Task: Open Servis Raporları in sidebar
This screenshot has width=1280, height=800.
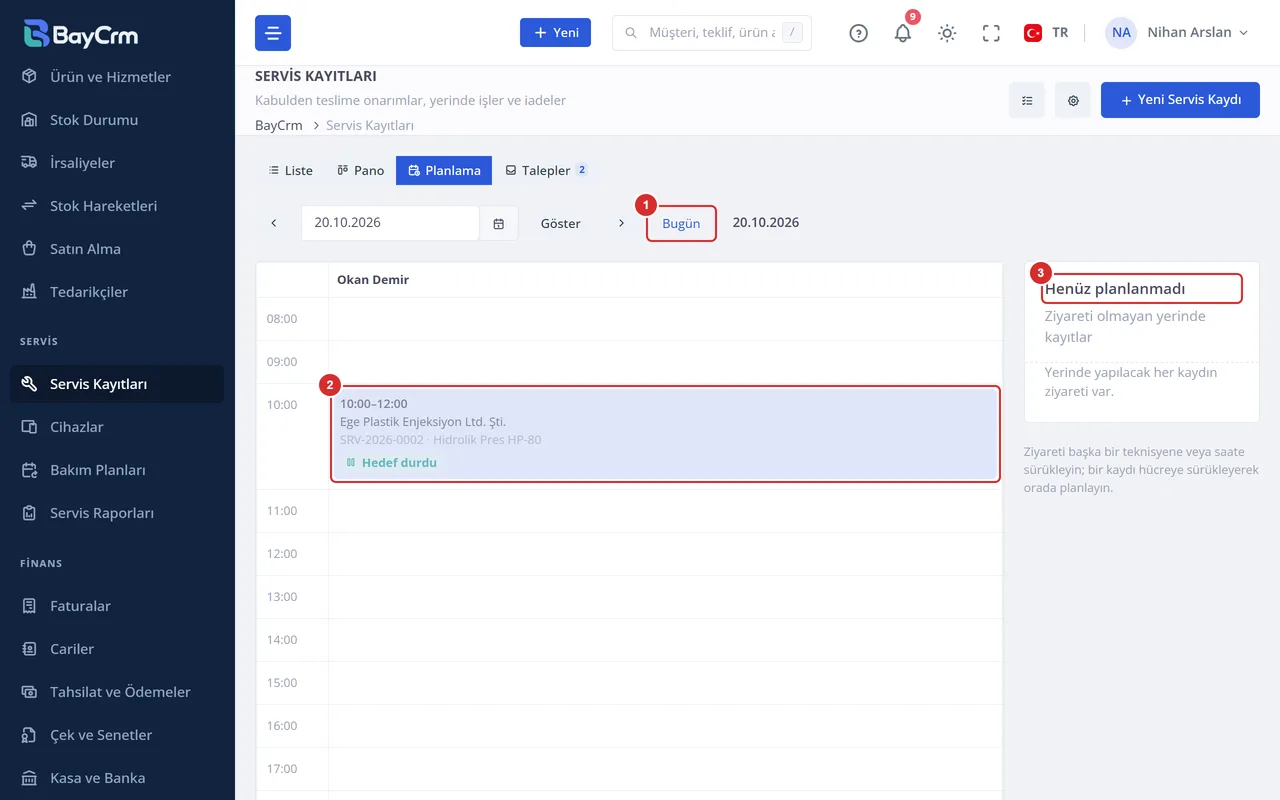Action: coord(117,513)
